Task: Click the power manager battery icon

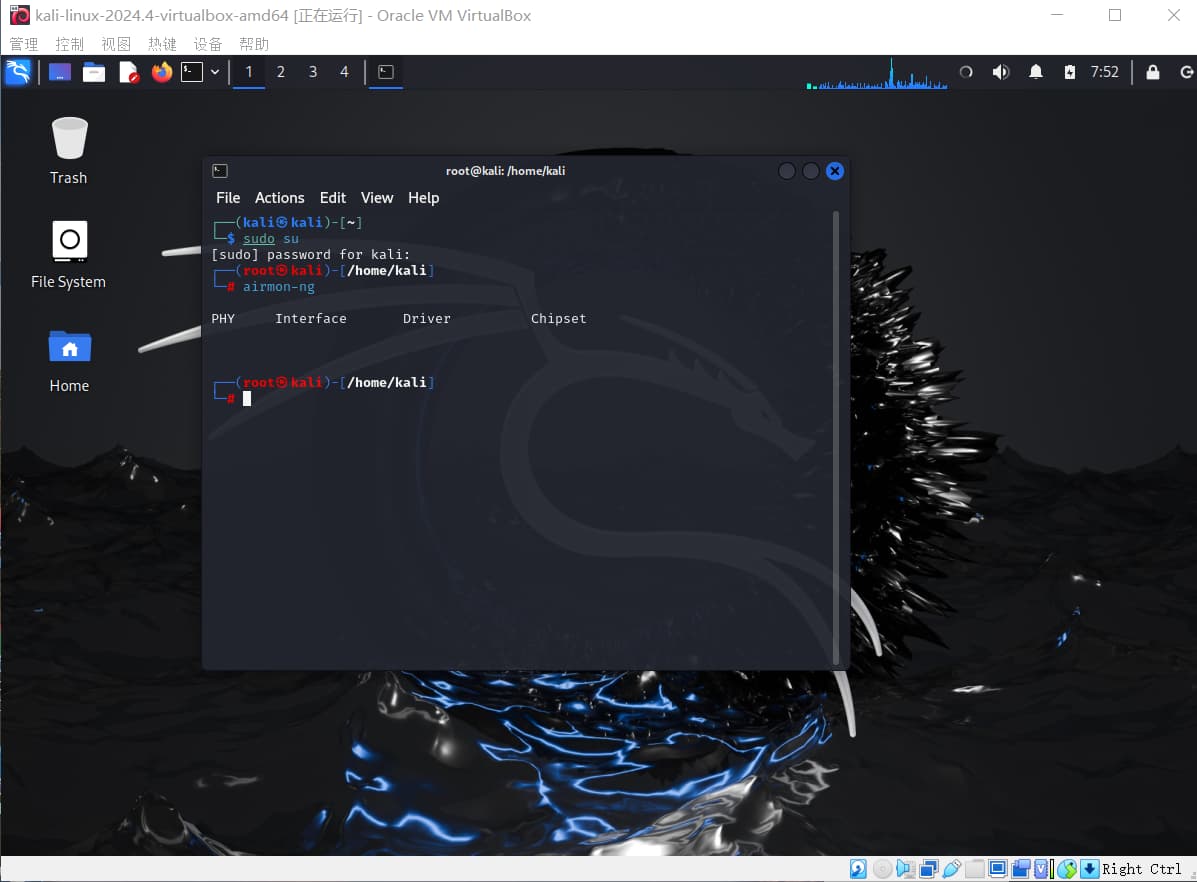Action: point(1070,72)
